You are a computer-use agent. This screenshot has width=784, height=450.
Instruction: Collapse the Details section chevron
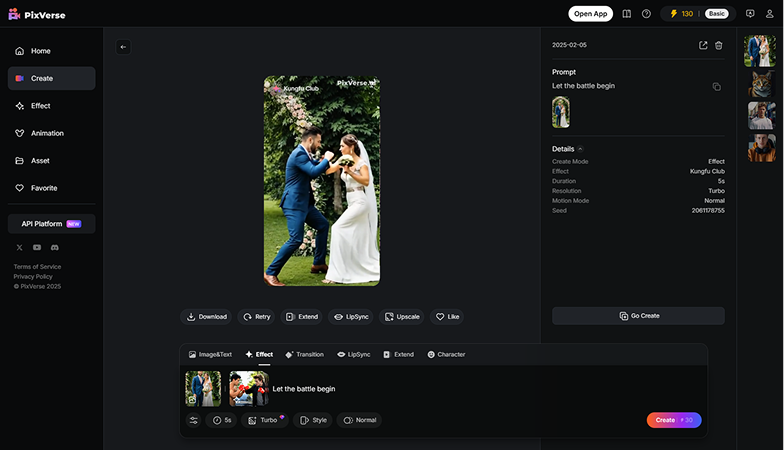coord(580,149)
